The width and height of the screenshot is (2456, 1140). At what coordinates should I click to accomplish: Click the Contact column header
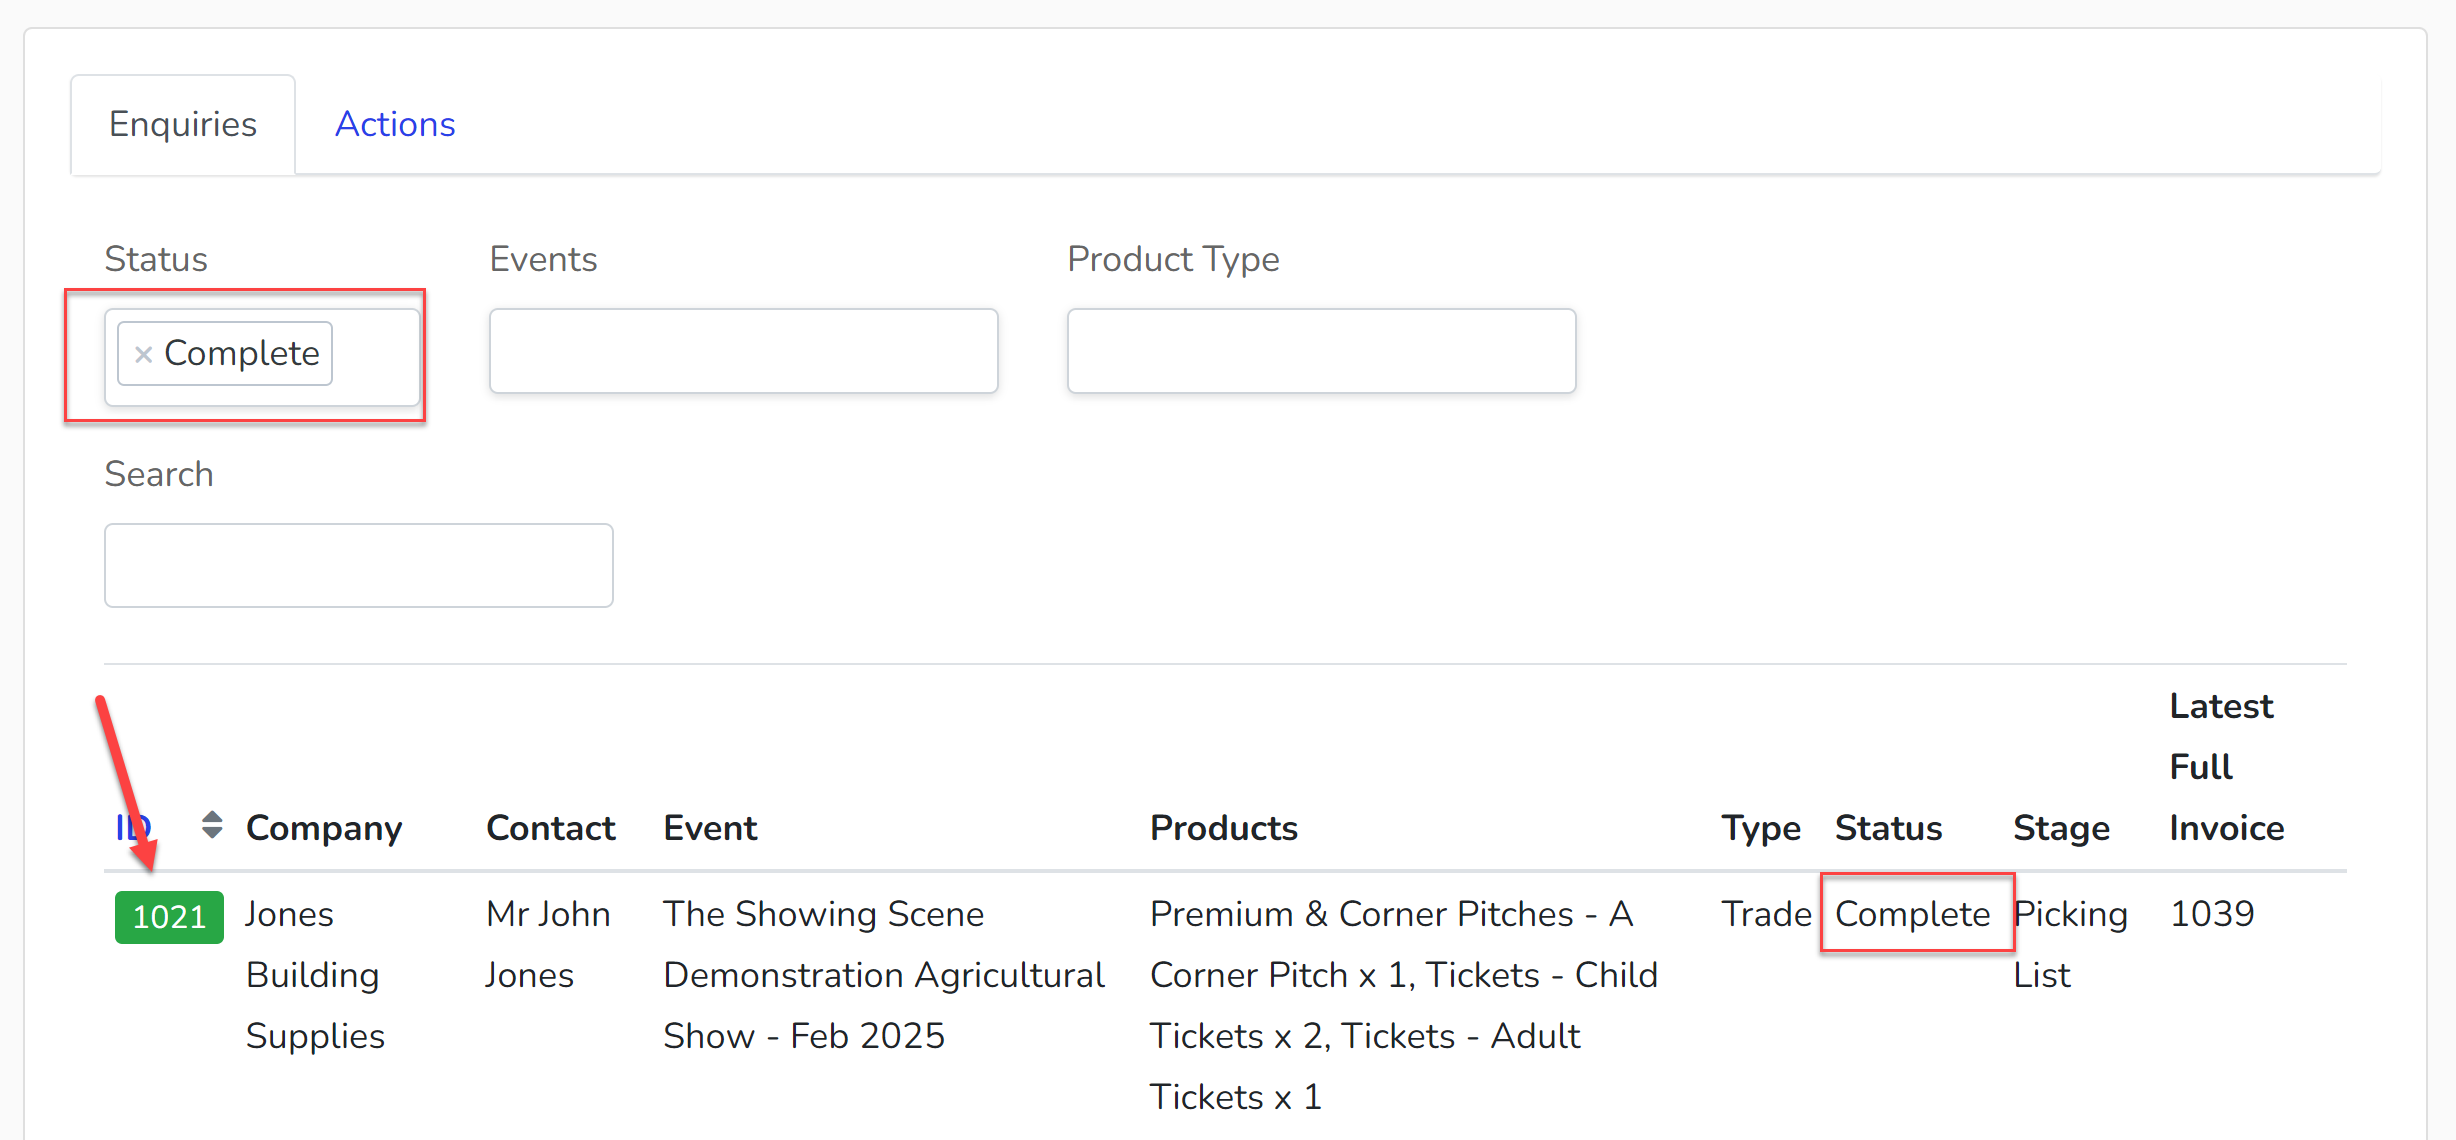click(x=550, y=828)
